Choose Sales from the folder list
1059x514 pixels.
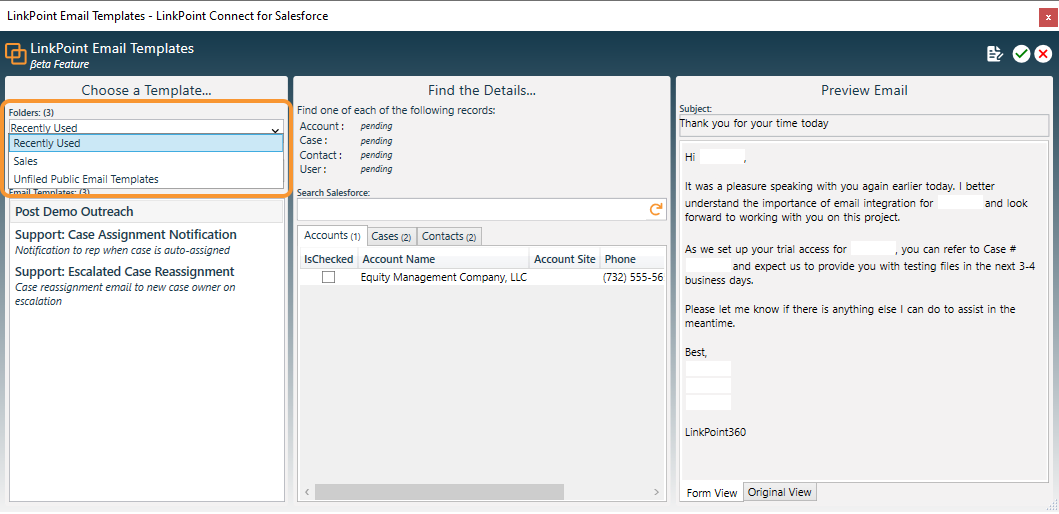click(x=26, y=161)
